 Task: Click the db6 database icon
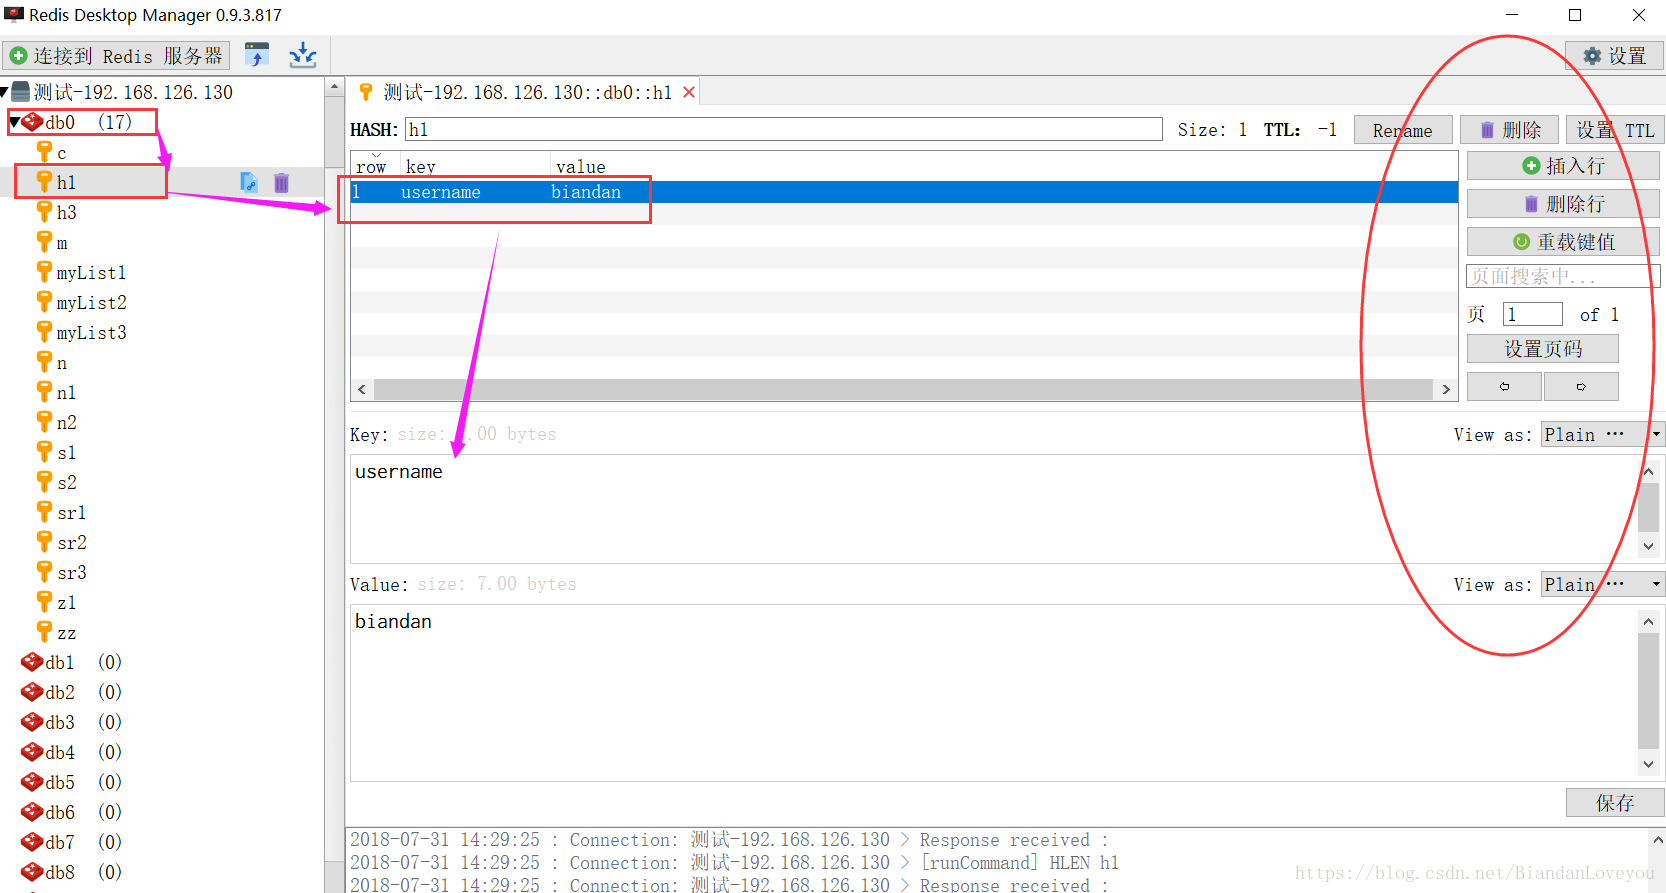tap(32, 812)
